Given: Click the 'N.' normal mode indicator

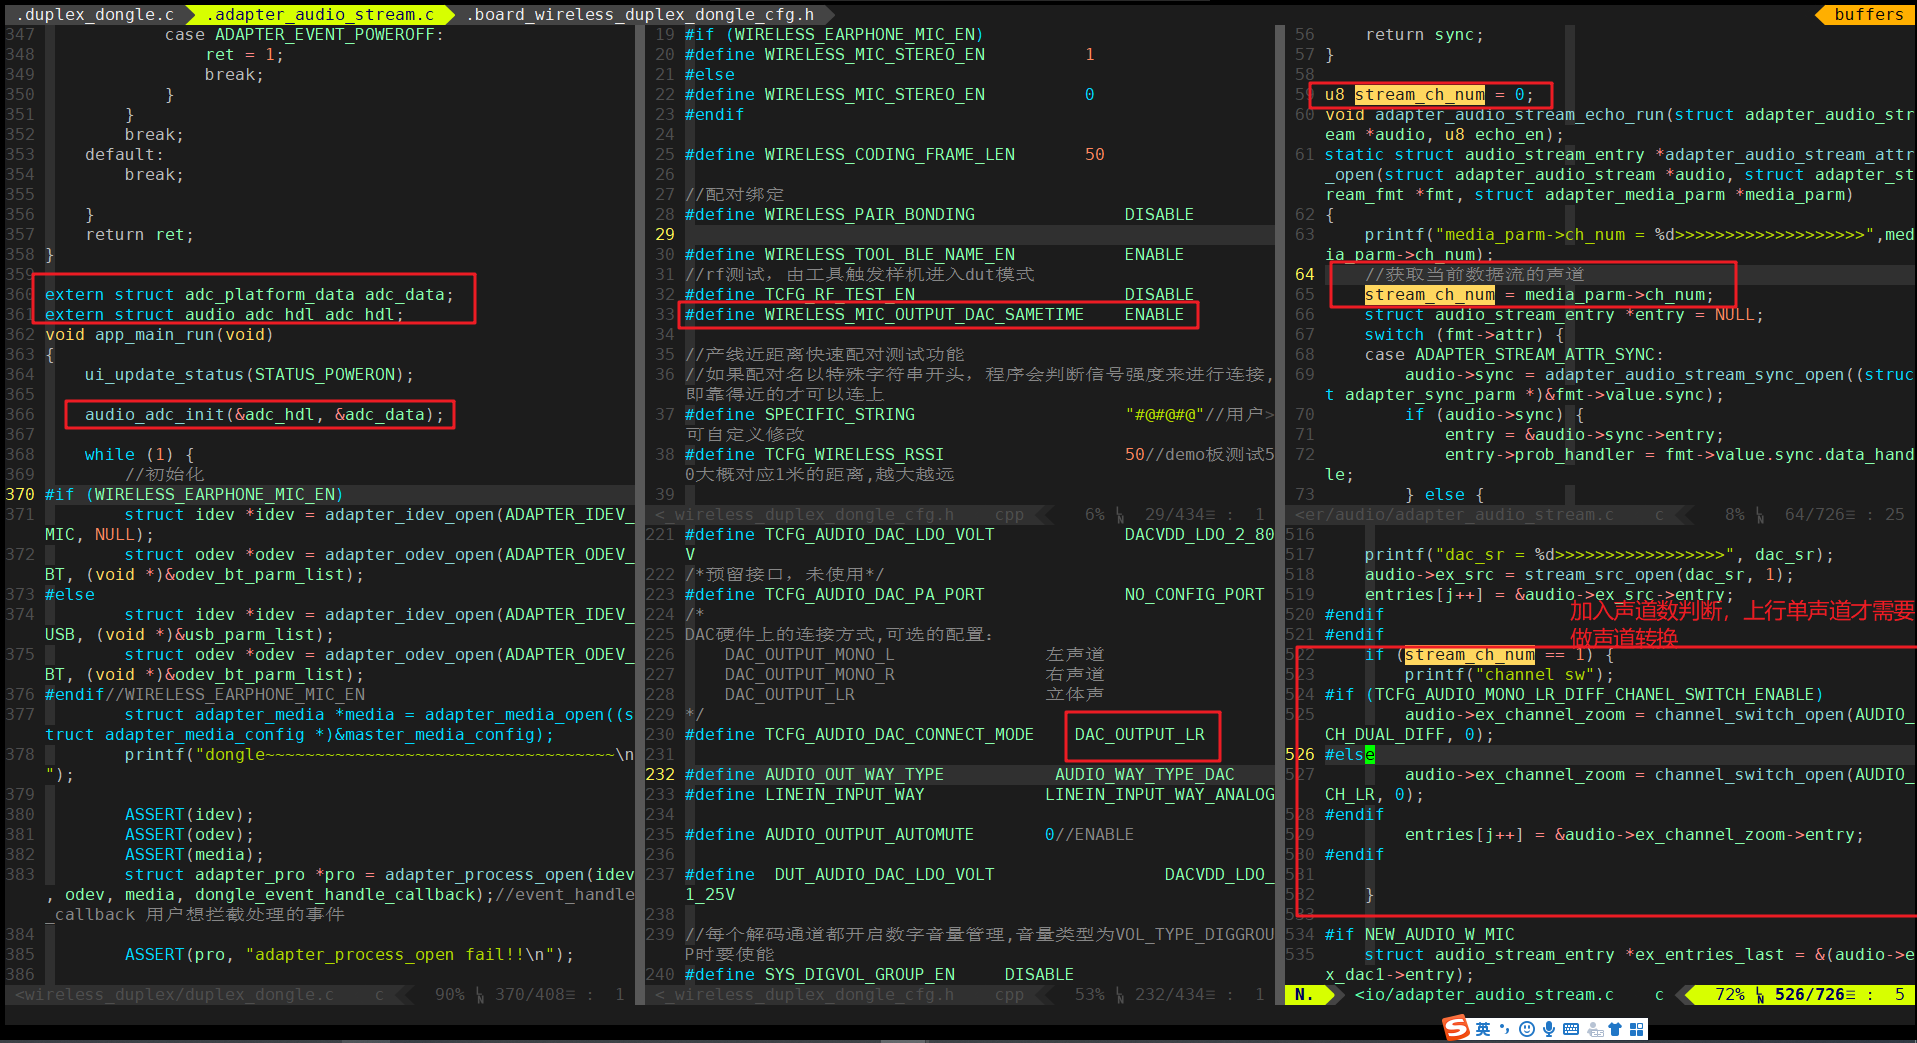Looking at the screenshot, I should pos(1304,994).
